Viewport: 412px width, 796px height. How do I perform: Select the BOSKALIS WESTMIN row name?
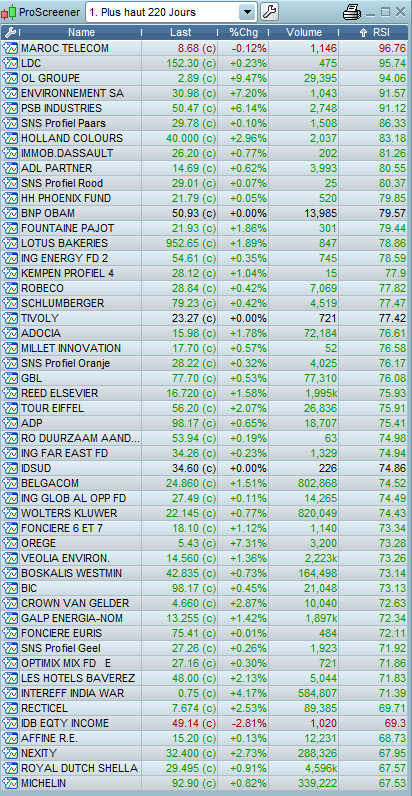(x=72, y=573)
